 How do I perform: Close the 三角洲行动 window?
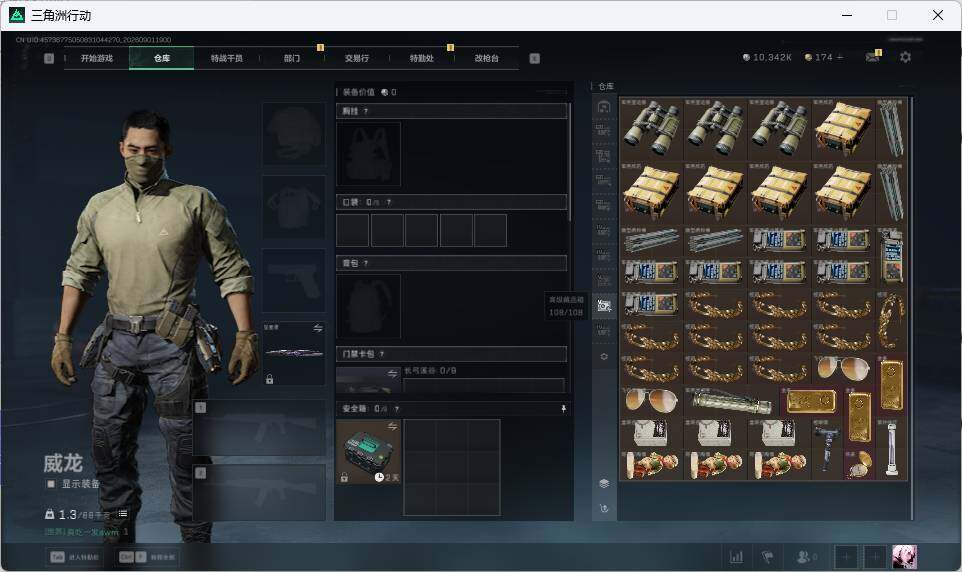point(937,15)
